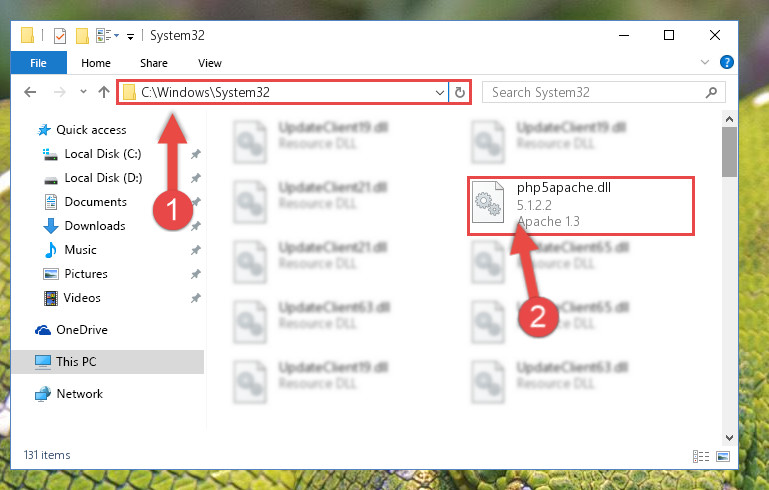Unpin Local Disk (C:) pin icon
This screenshot has width=769, height=490.
tap(196, 154)
